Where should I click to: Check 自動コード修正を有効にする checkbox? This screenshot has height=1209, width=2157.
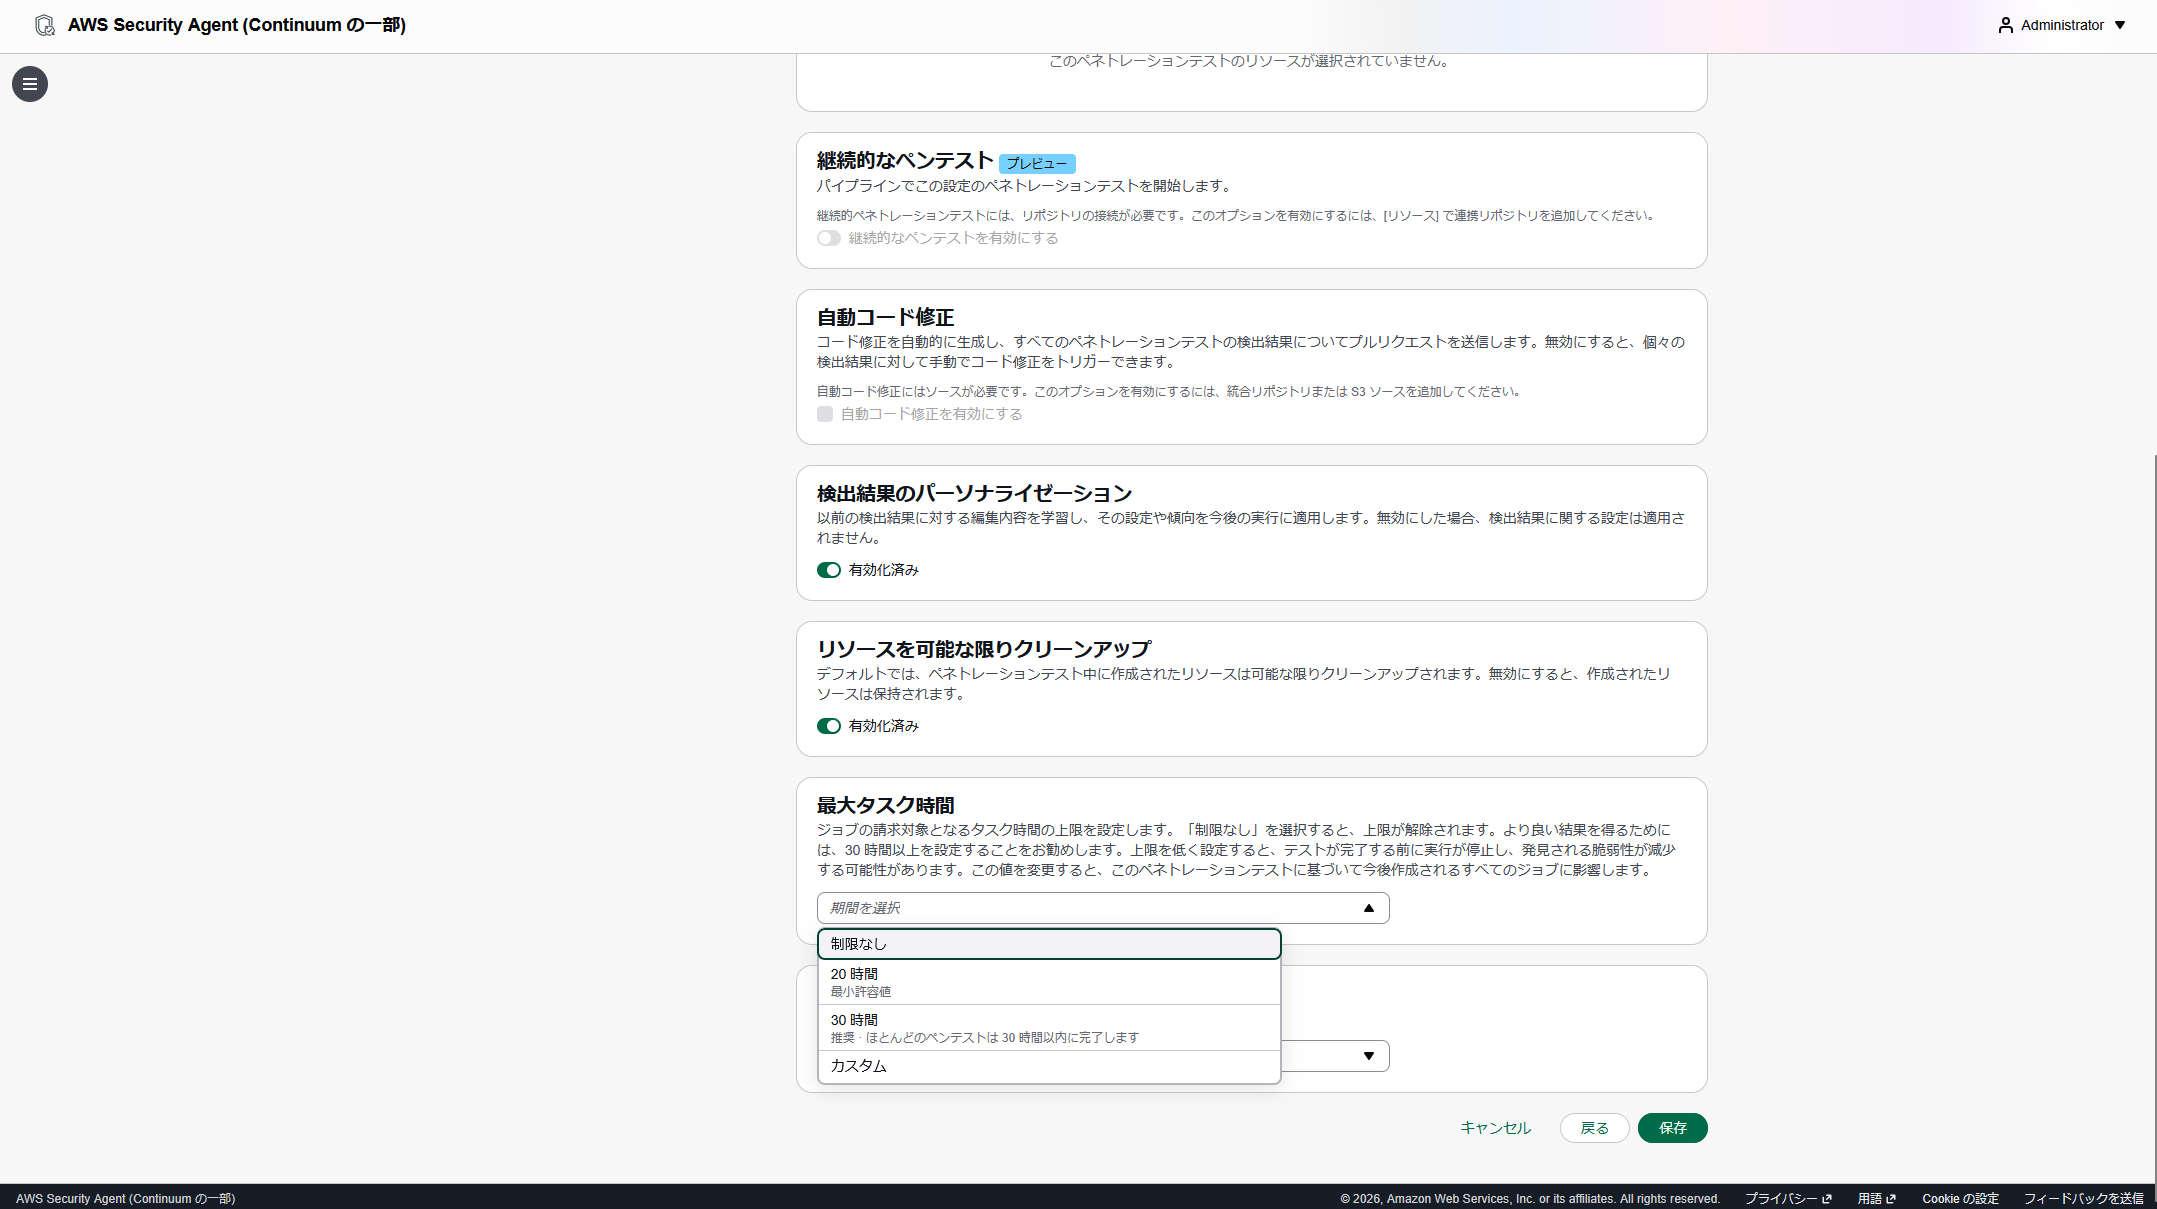click(x=825, y=414)
